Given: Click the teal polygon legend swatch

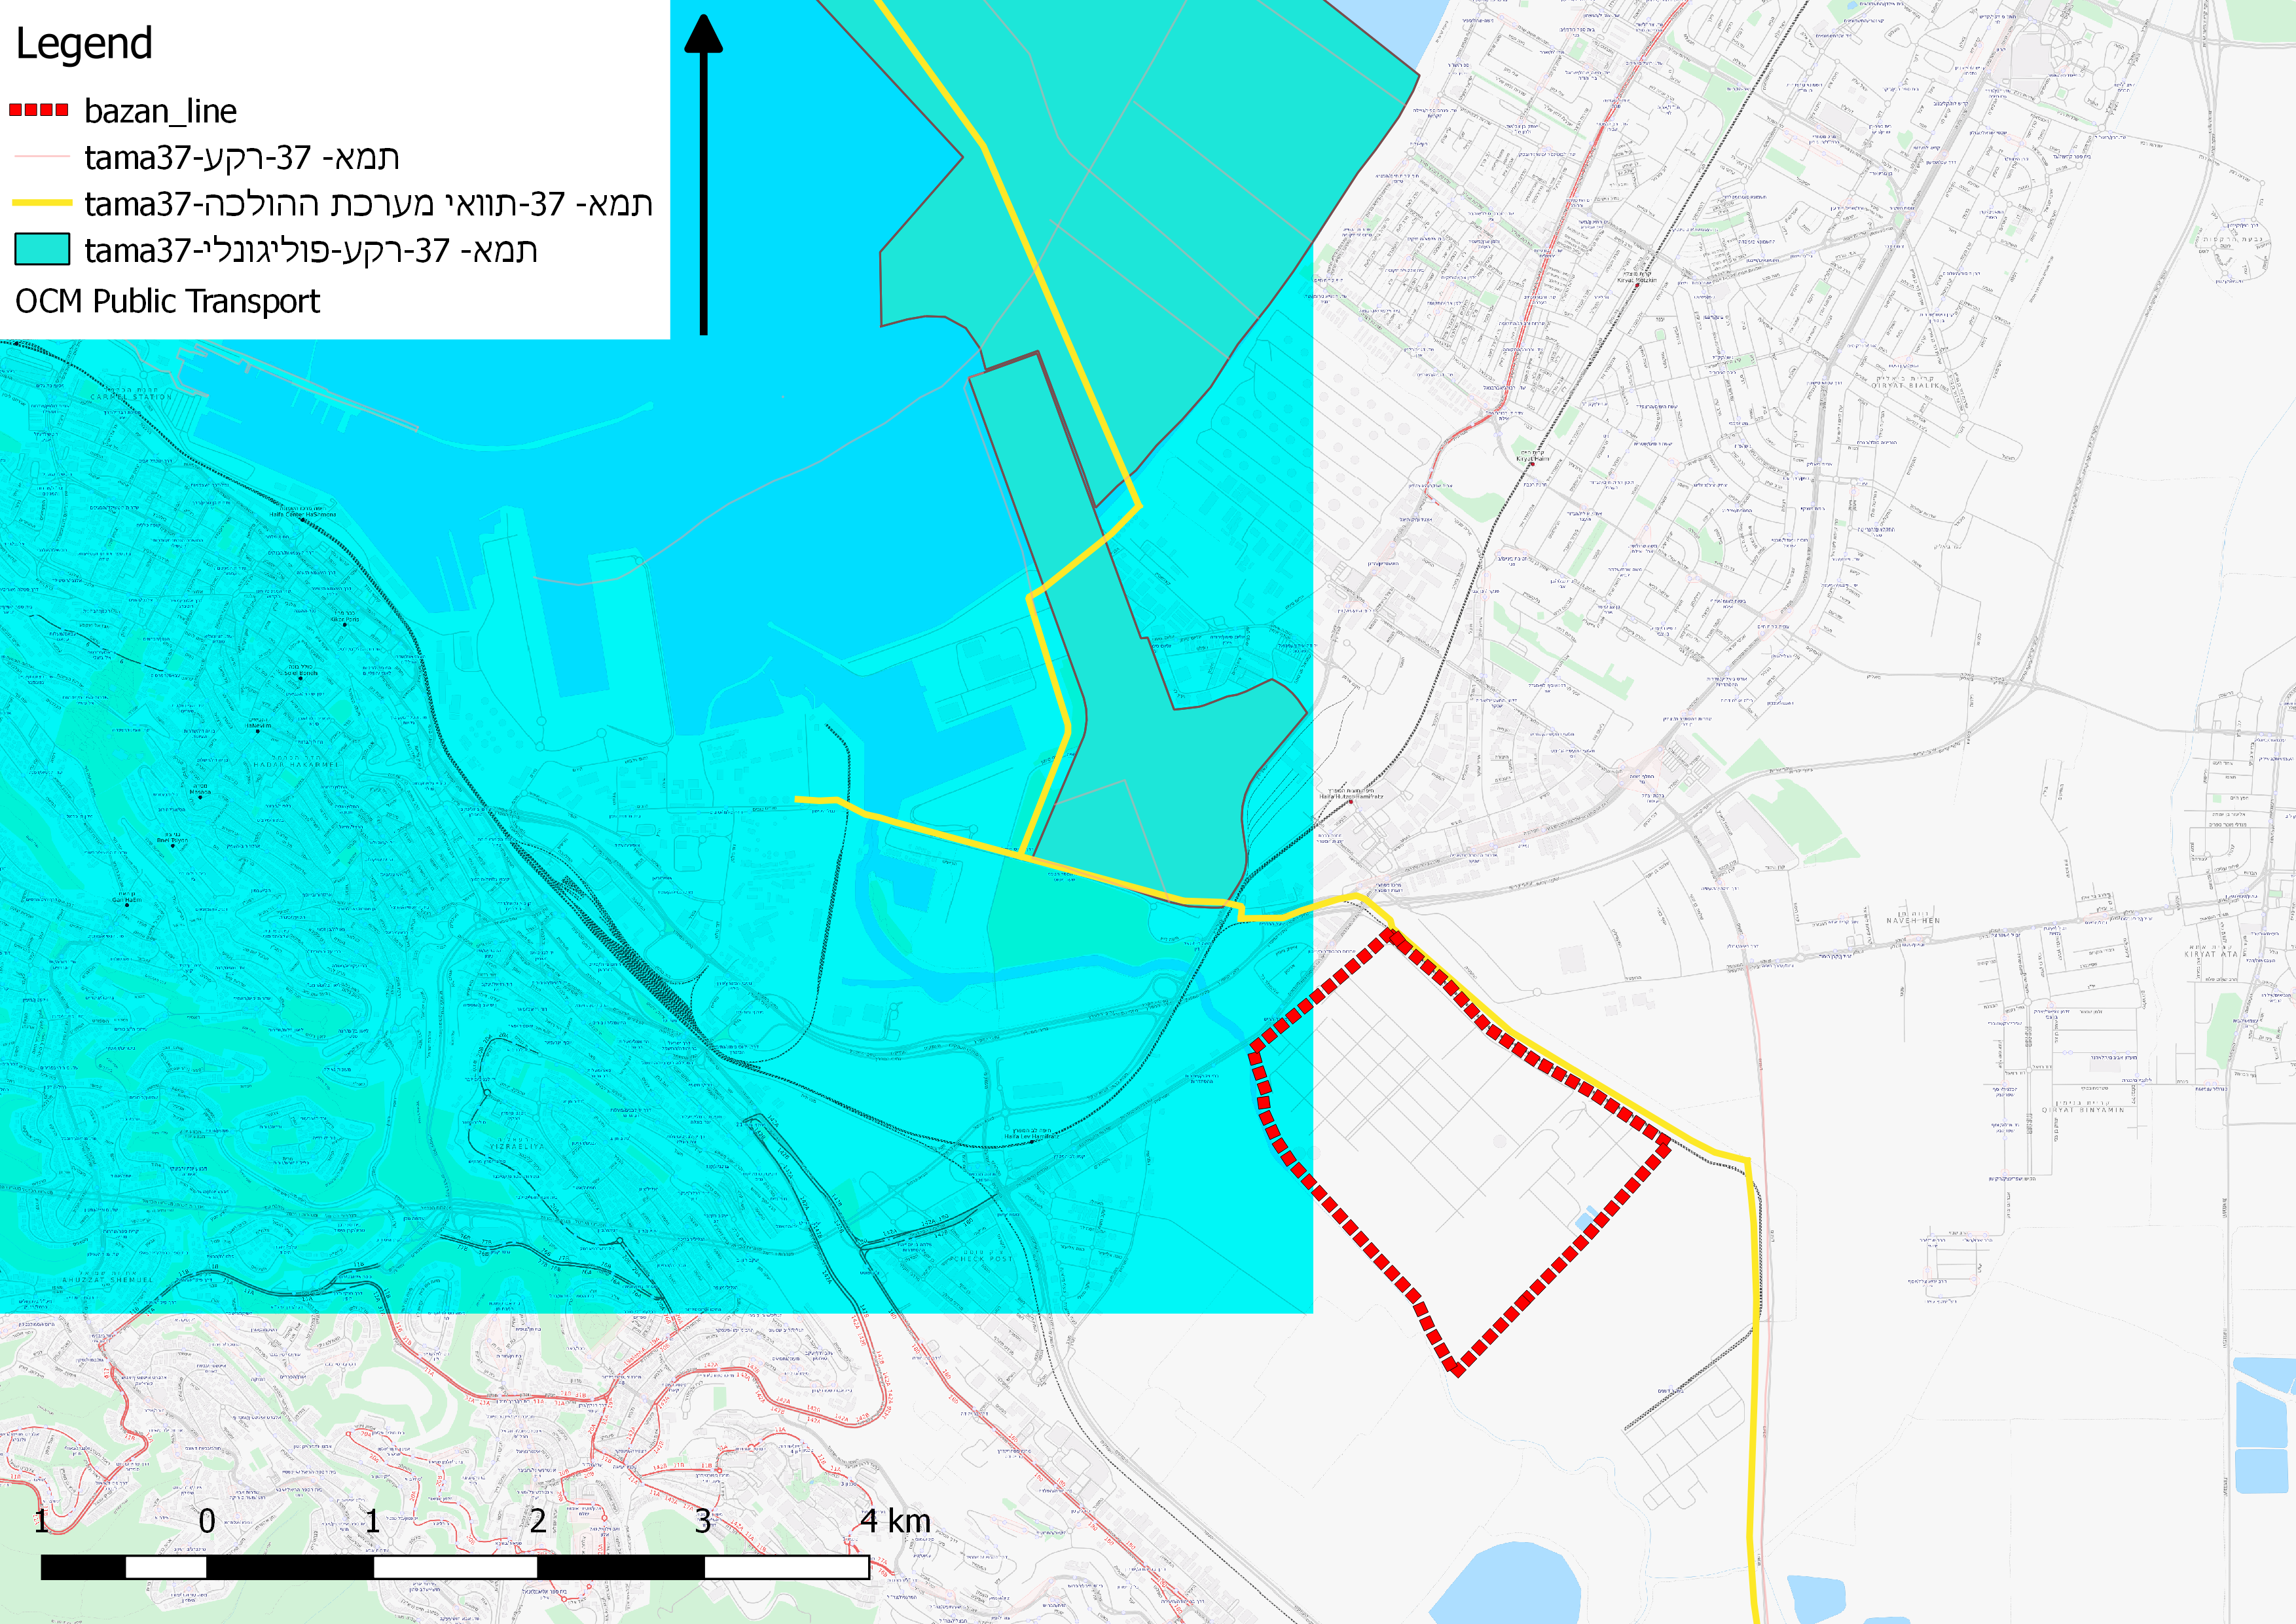Looking at the screenshot, I should 42,249.
